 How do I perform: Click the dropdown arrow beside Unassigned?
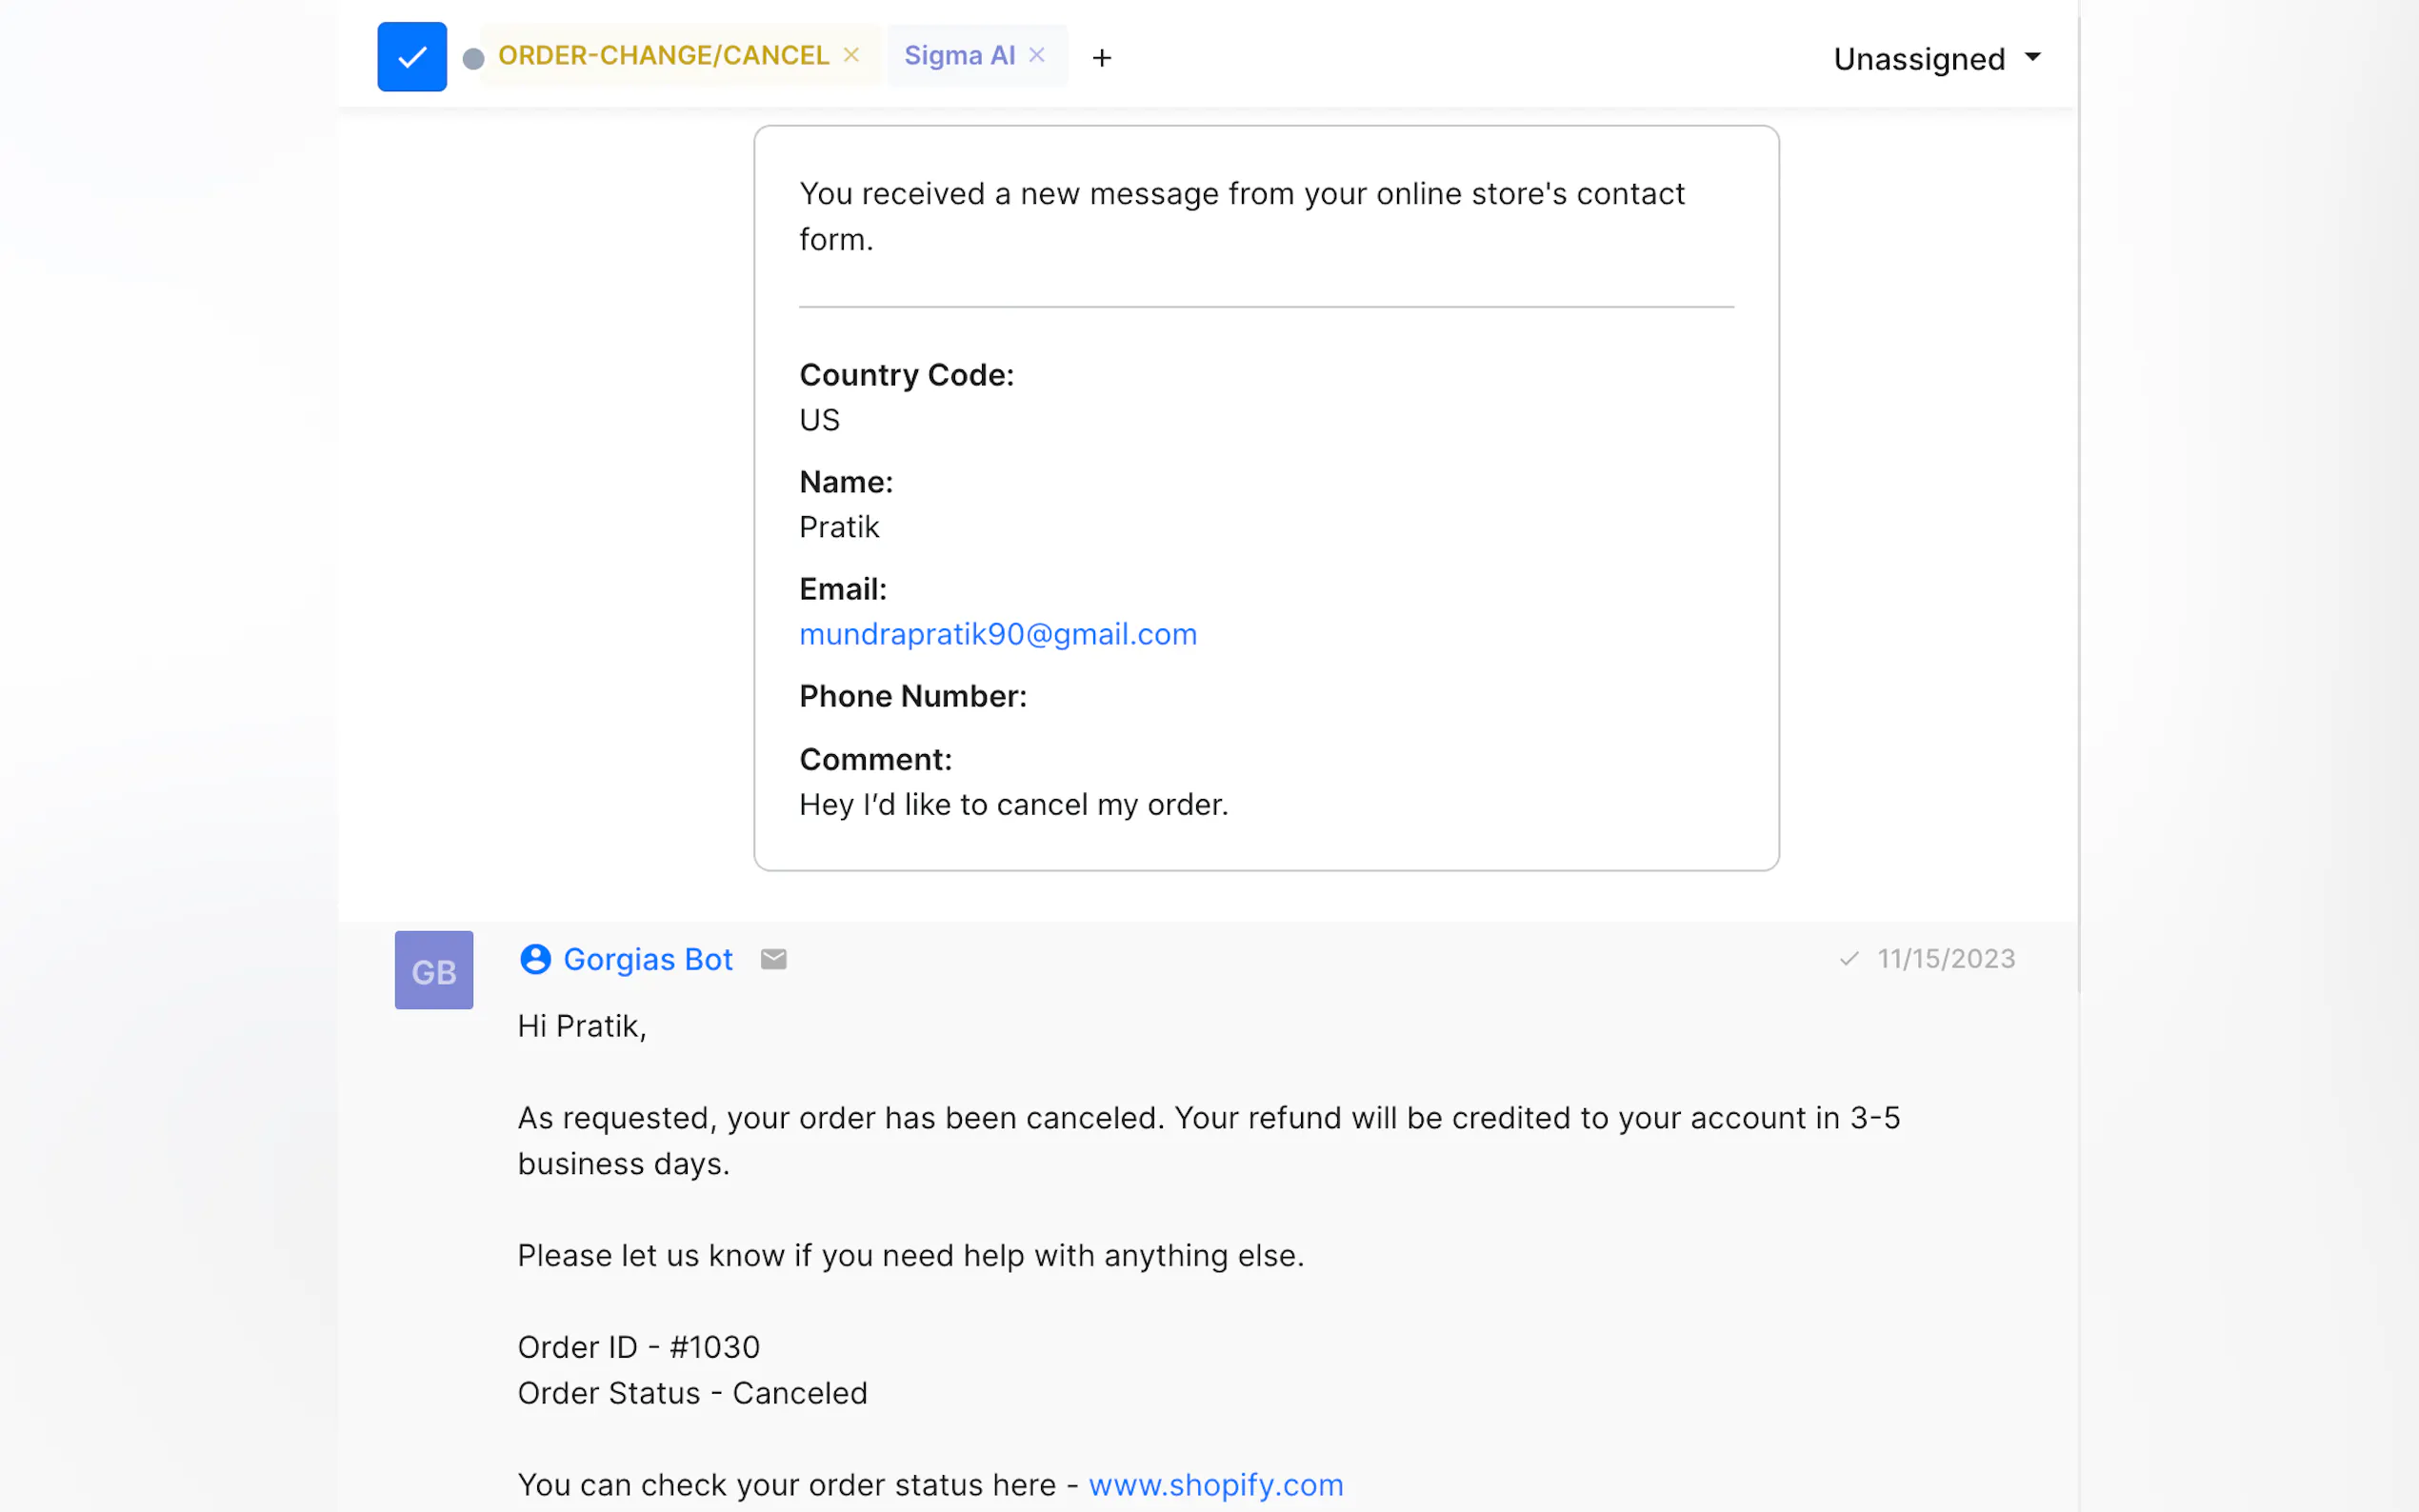(2033, 57)
